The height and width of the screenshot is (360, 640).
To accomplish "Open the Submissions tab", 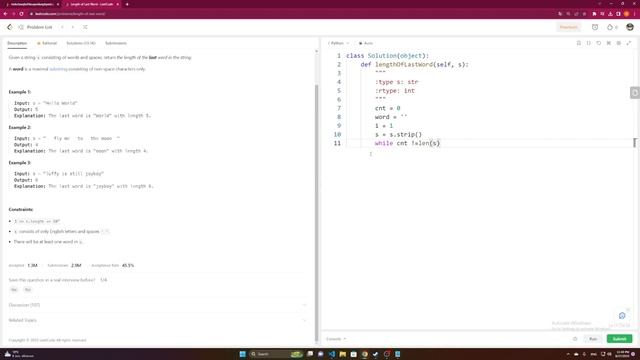I will tap(116, 43).
